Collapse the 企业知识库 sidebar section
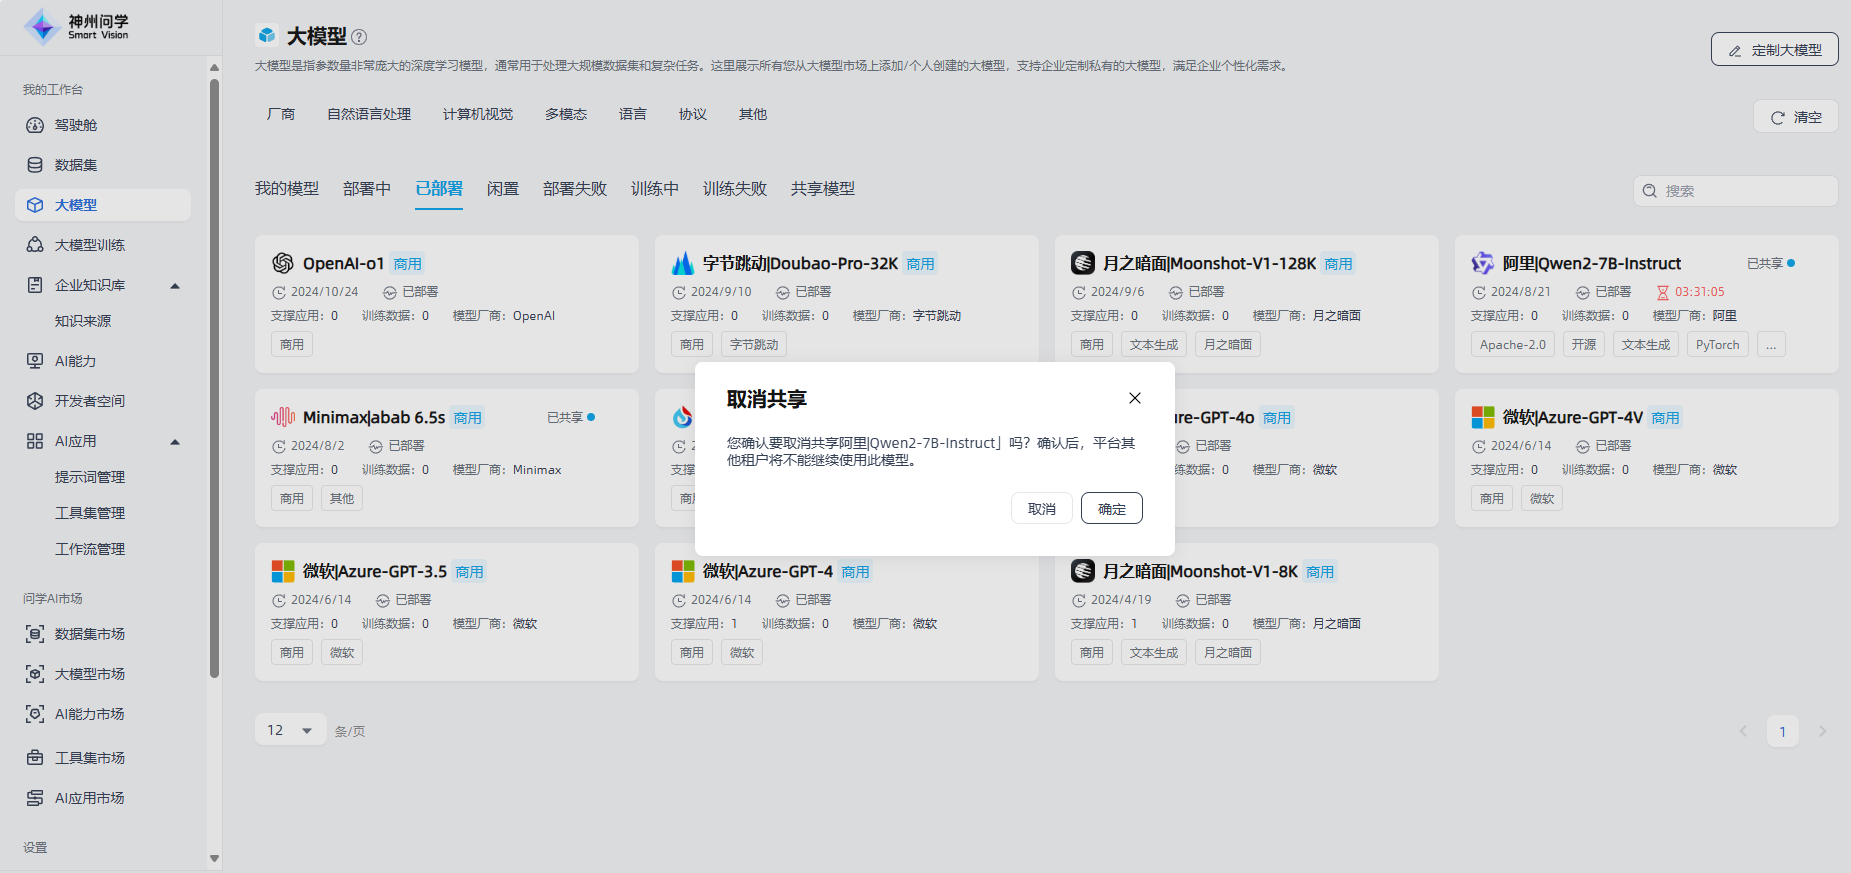This screenshot has height=873, width=1851. (x=175, y=286)
